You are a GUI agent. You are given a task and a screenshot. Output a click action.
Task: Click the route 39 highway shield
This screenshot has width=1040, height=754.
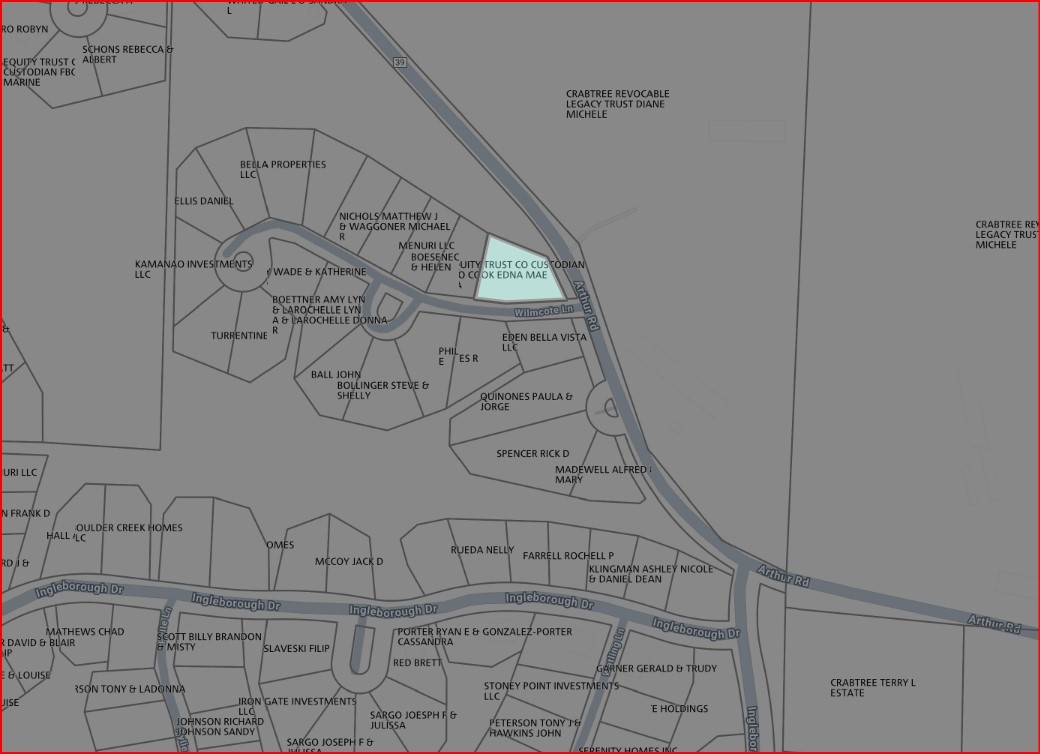(399, 62)
